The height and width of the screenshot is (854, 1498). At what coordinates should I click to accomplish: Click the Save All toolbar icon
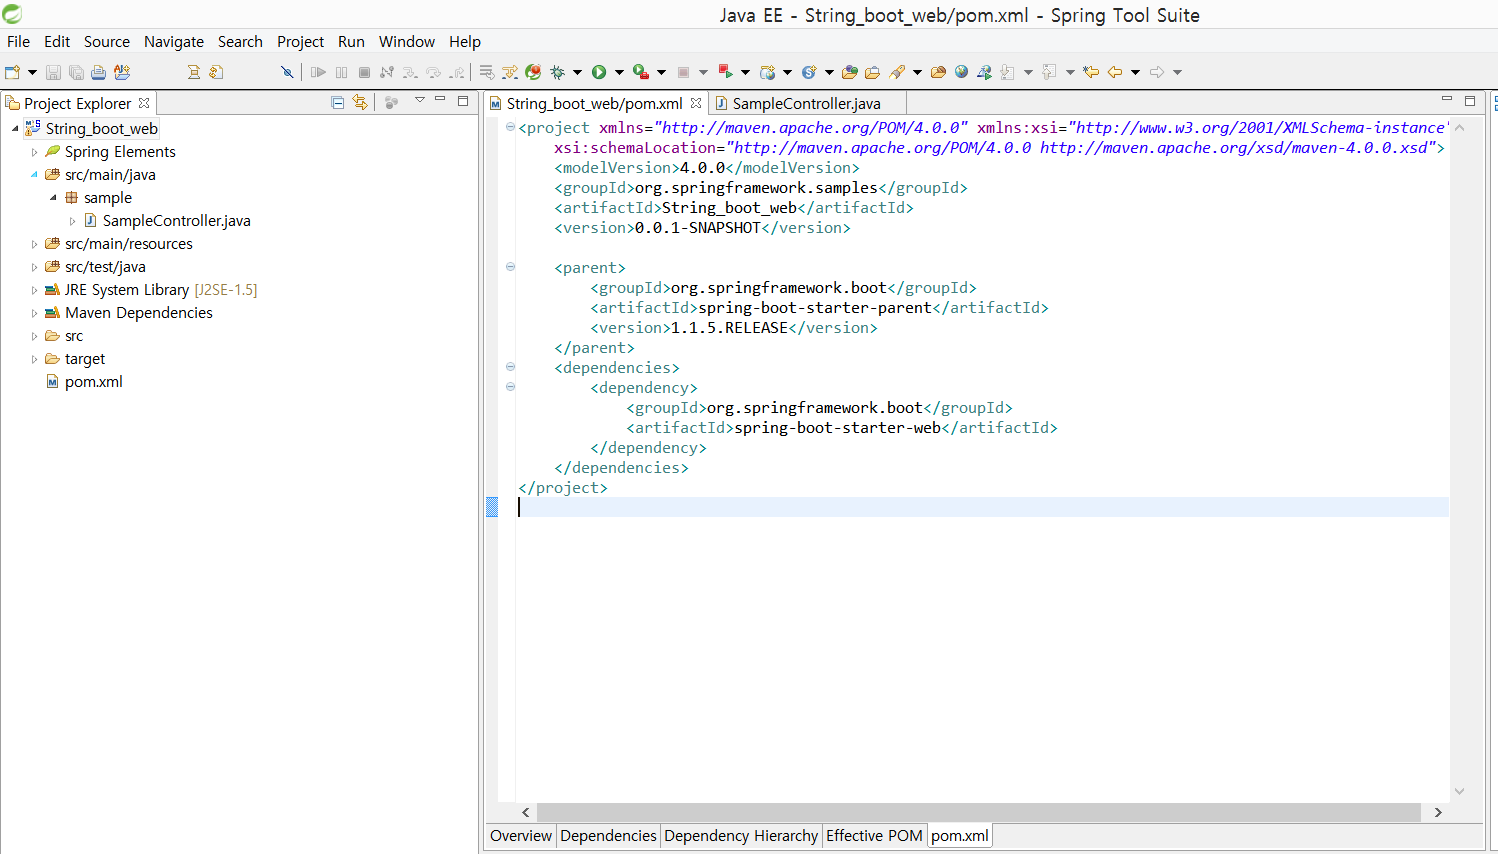click(x=76, y=72)
